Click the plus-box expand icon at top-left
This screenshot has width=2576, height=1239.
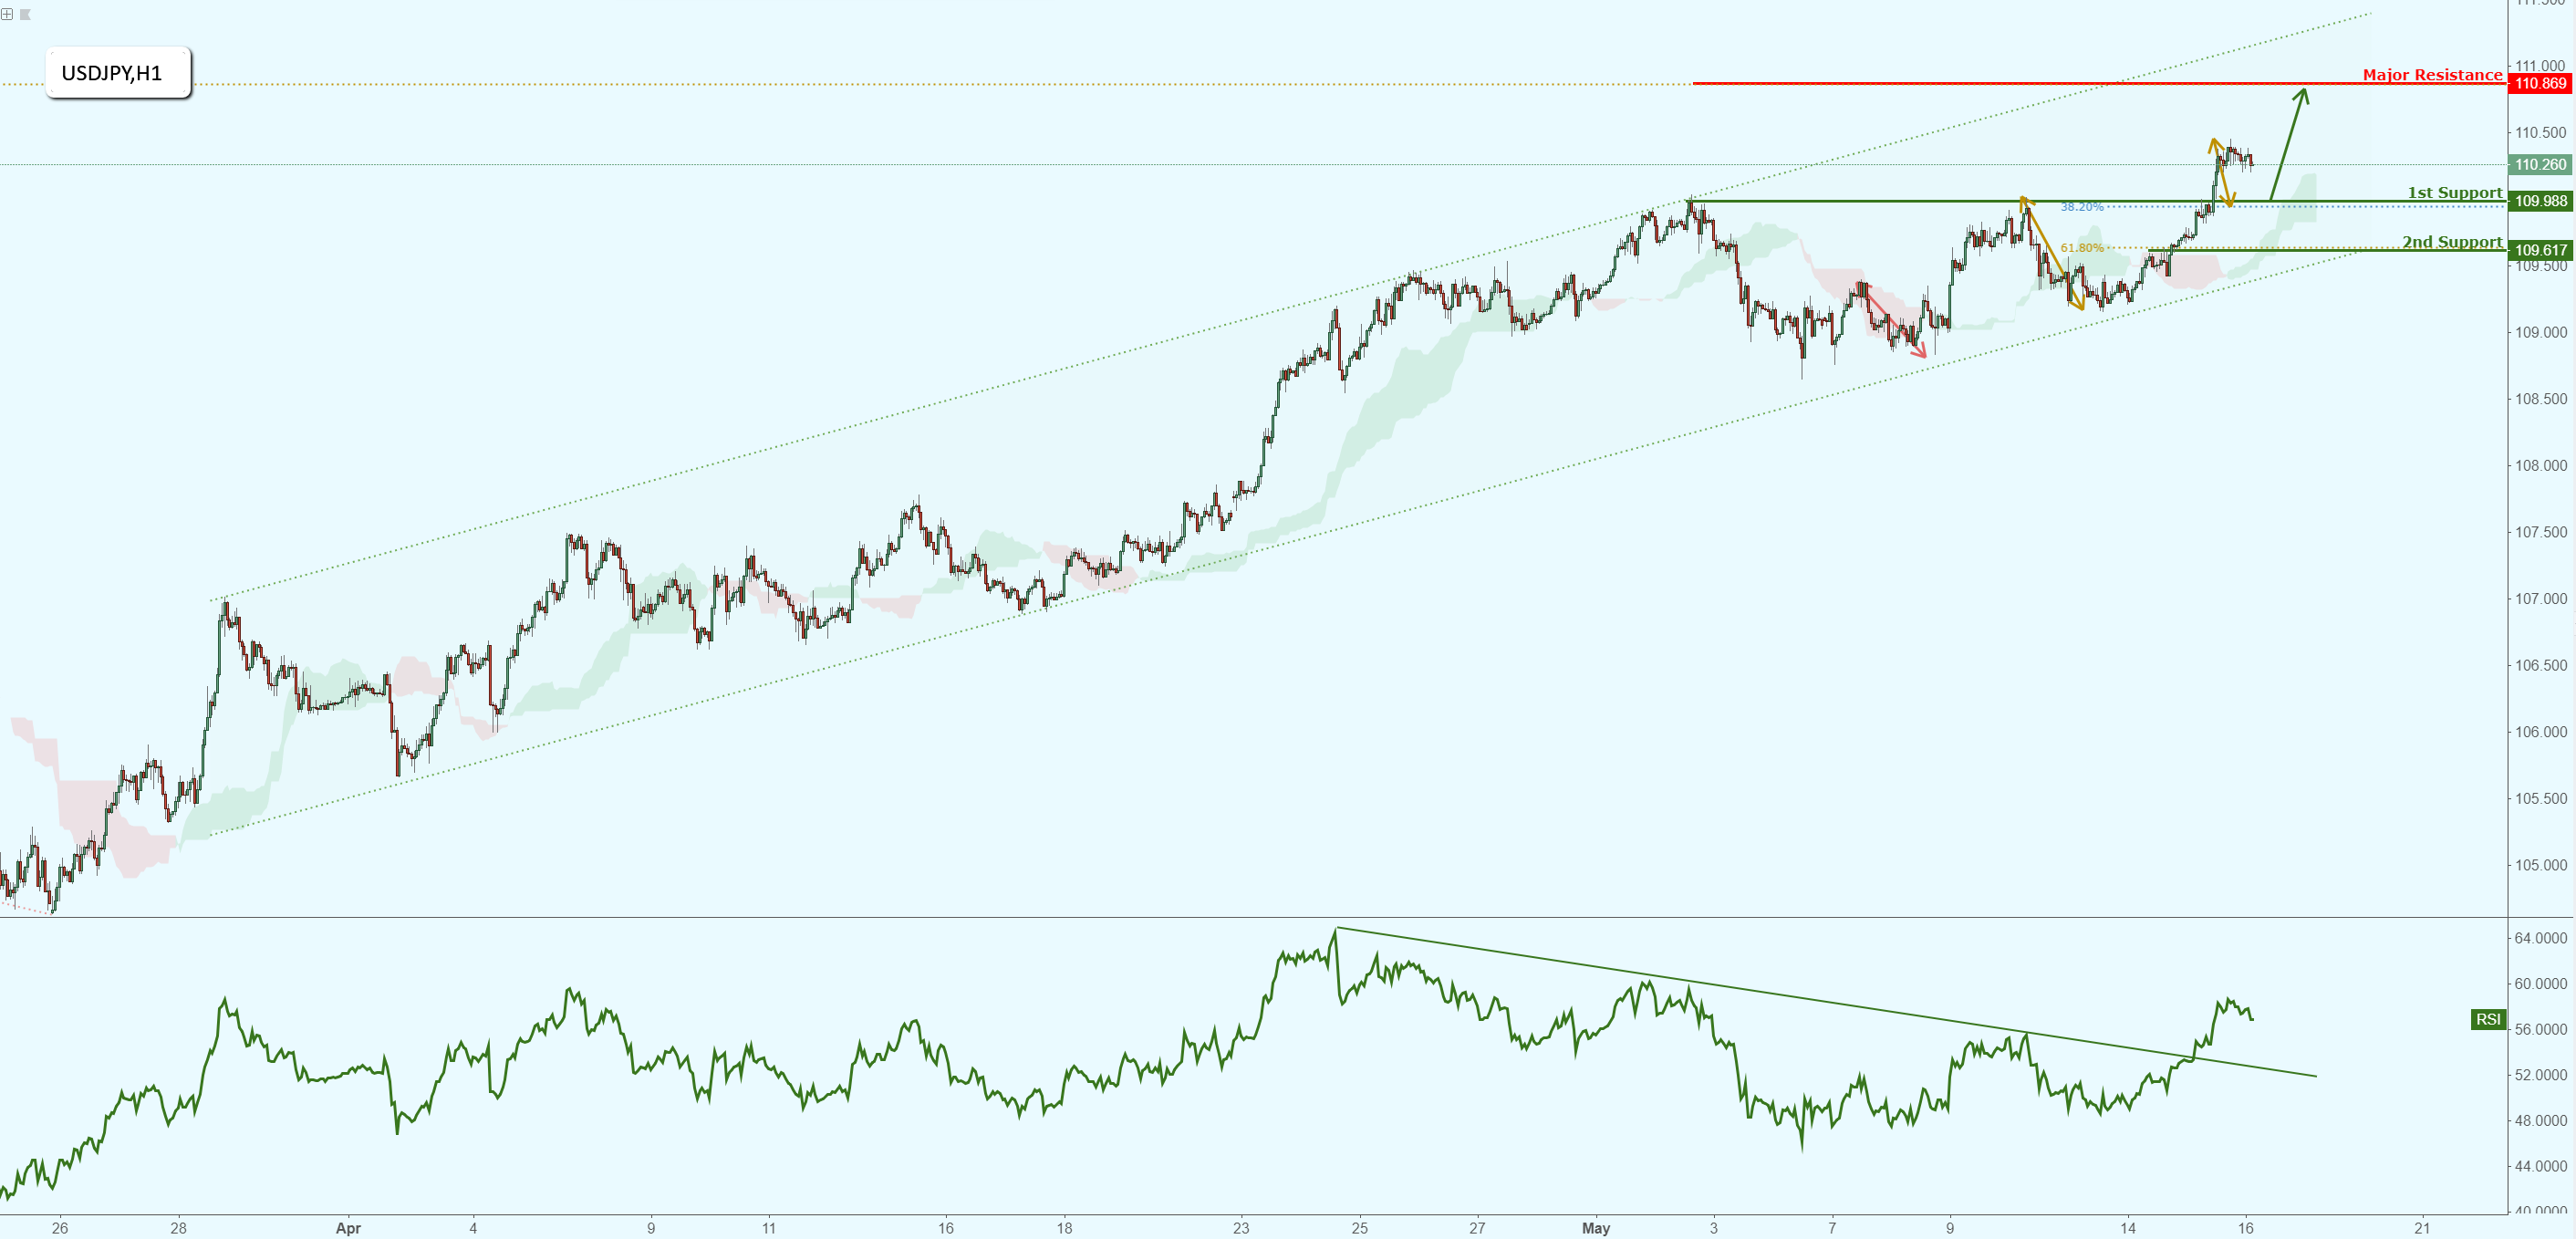(x=7, y=14)
